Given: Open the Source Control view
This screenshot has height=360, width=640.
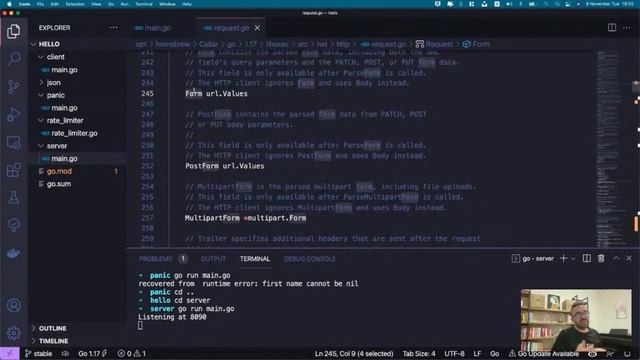Looking at the screenshot, I should 13,87.
